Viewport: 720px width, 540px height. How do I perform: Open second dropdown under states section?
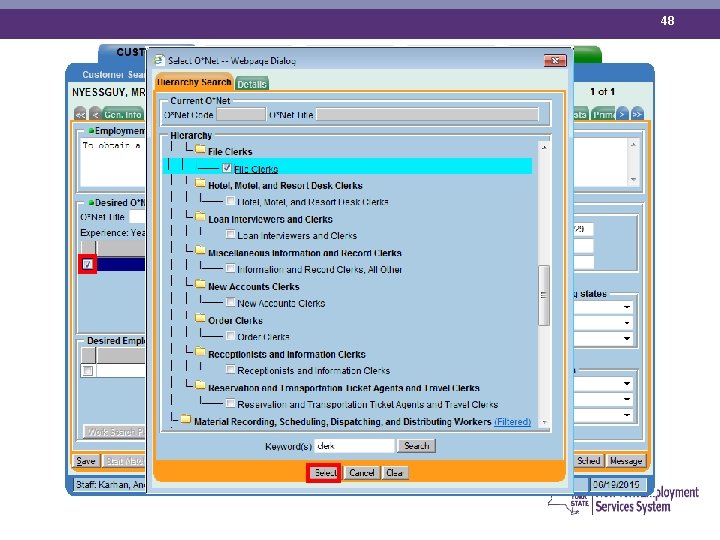pyautogui.click(x=626, y=322)
